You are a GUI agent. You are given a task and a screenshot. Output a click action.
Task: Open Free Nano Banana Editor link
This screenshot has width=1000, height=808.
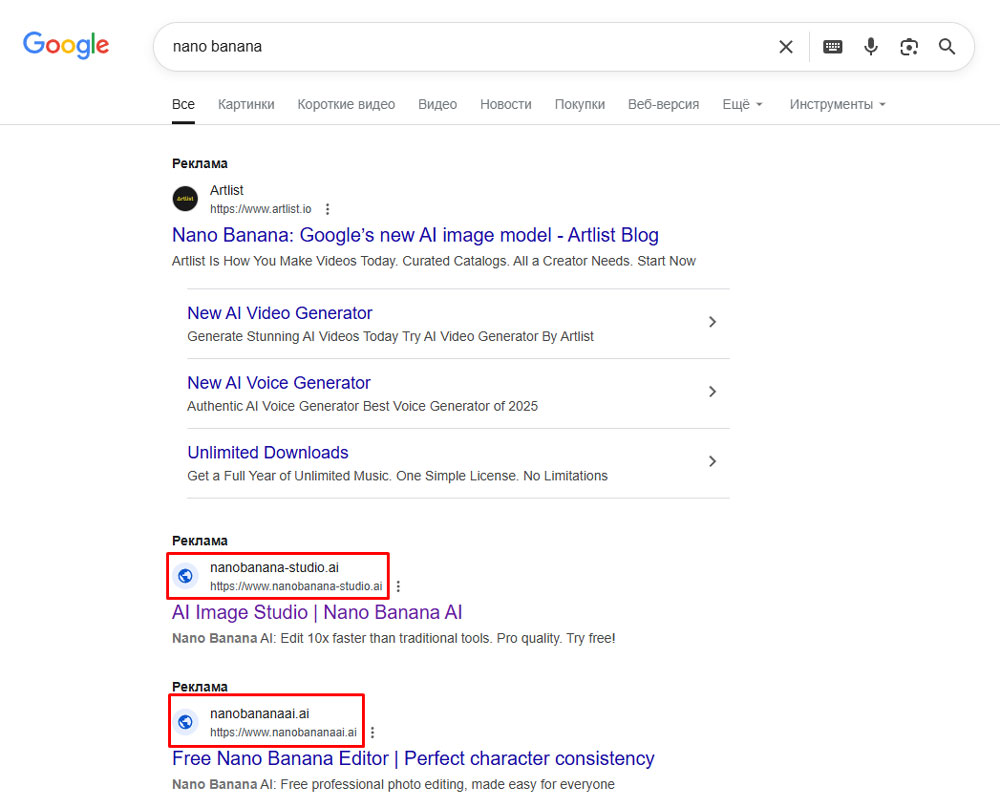pos(413,758)
